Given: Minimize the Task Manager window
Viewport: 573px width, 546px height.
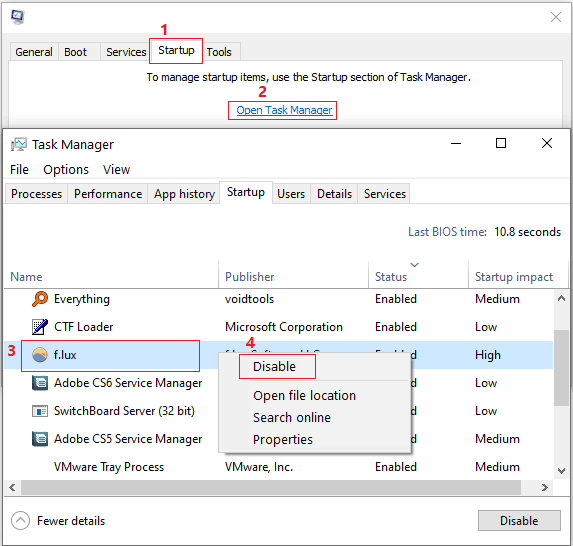Looking at the screenshot, I should 456,143.
